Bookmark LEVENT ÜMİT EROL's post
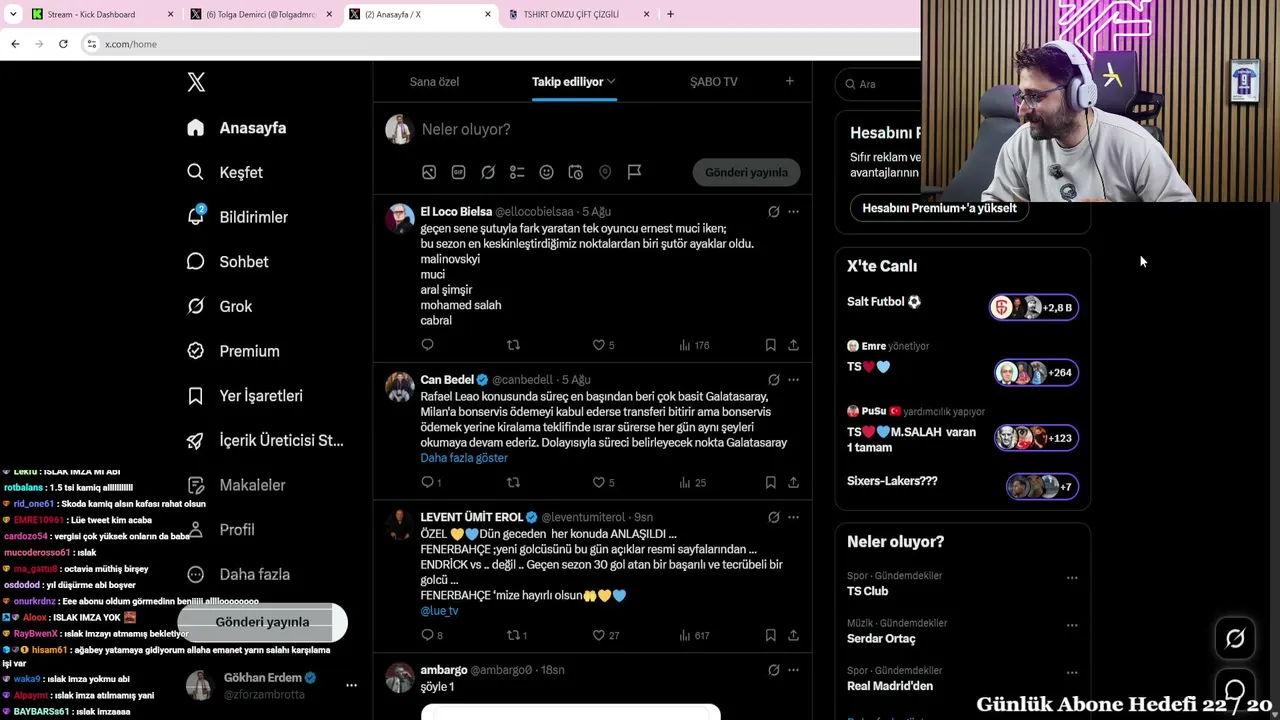 [770, 635]
